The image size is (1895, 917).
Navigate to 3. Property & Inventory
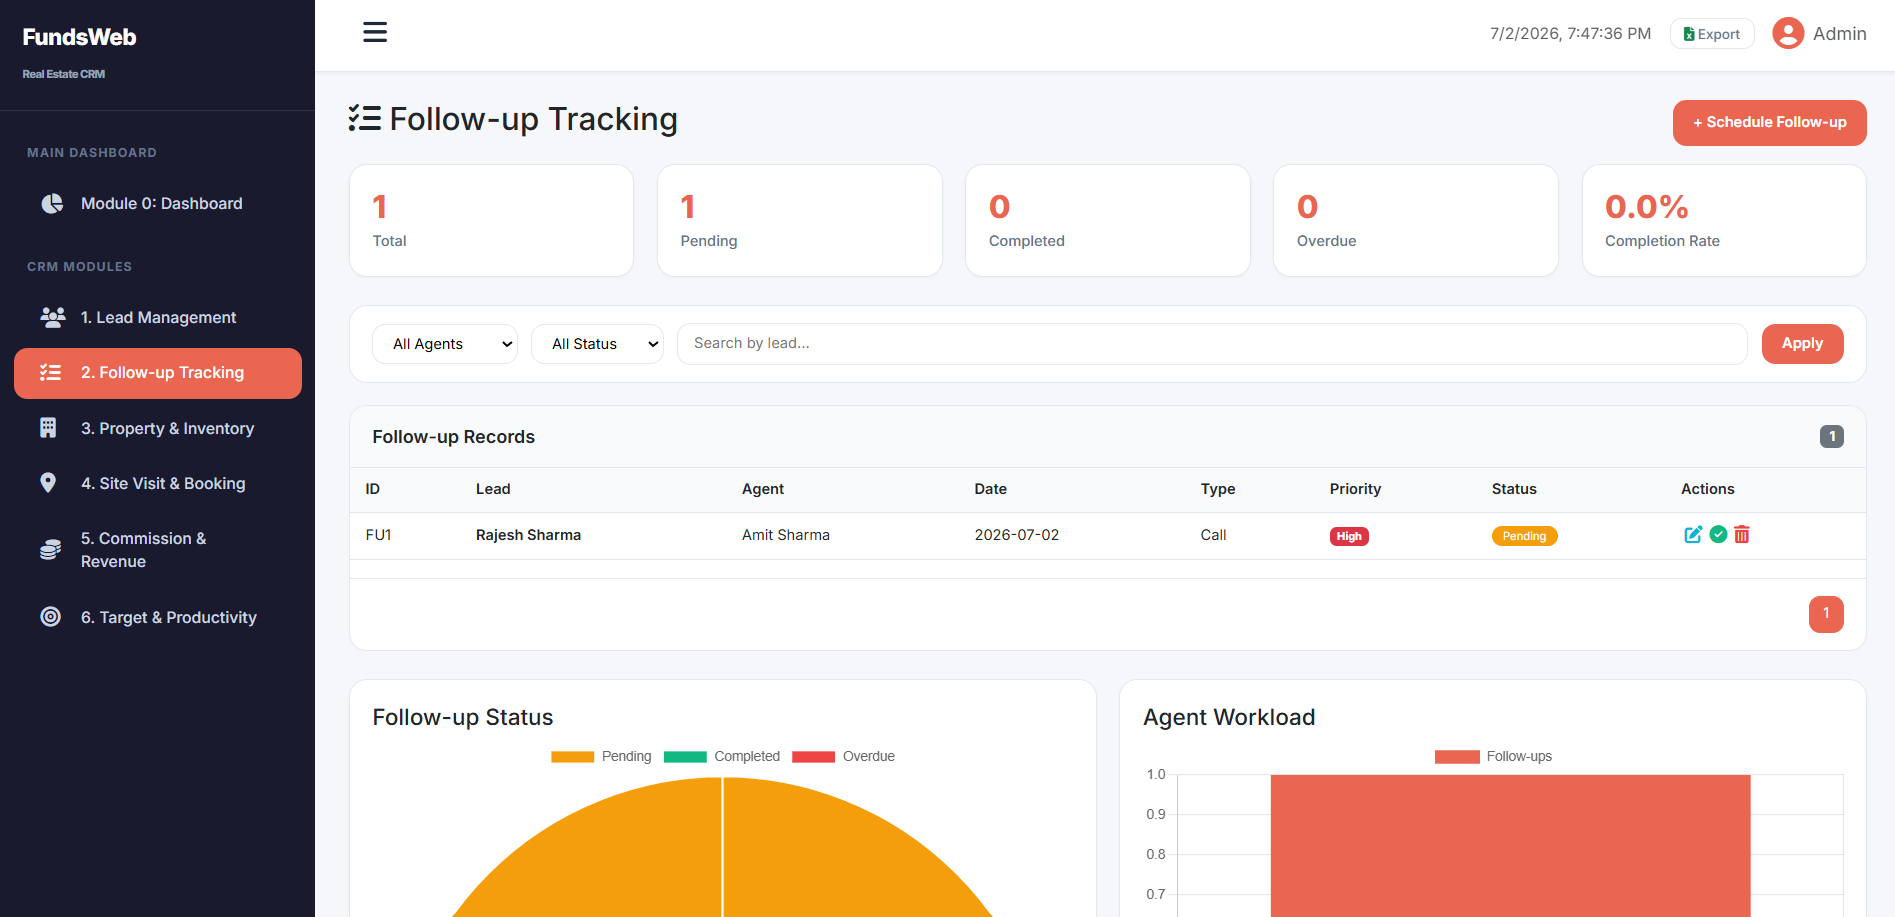point(158,429)
